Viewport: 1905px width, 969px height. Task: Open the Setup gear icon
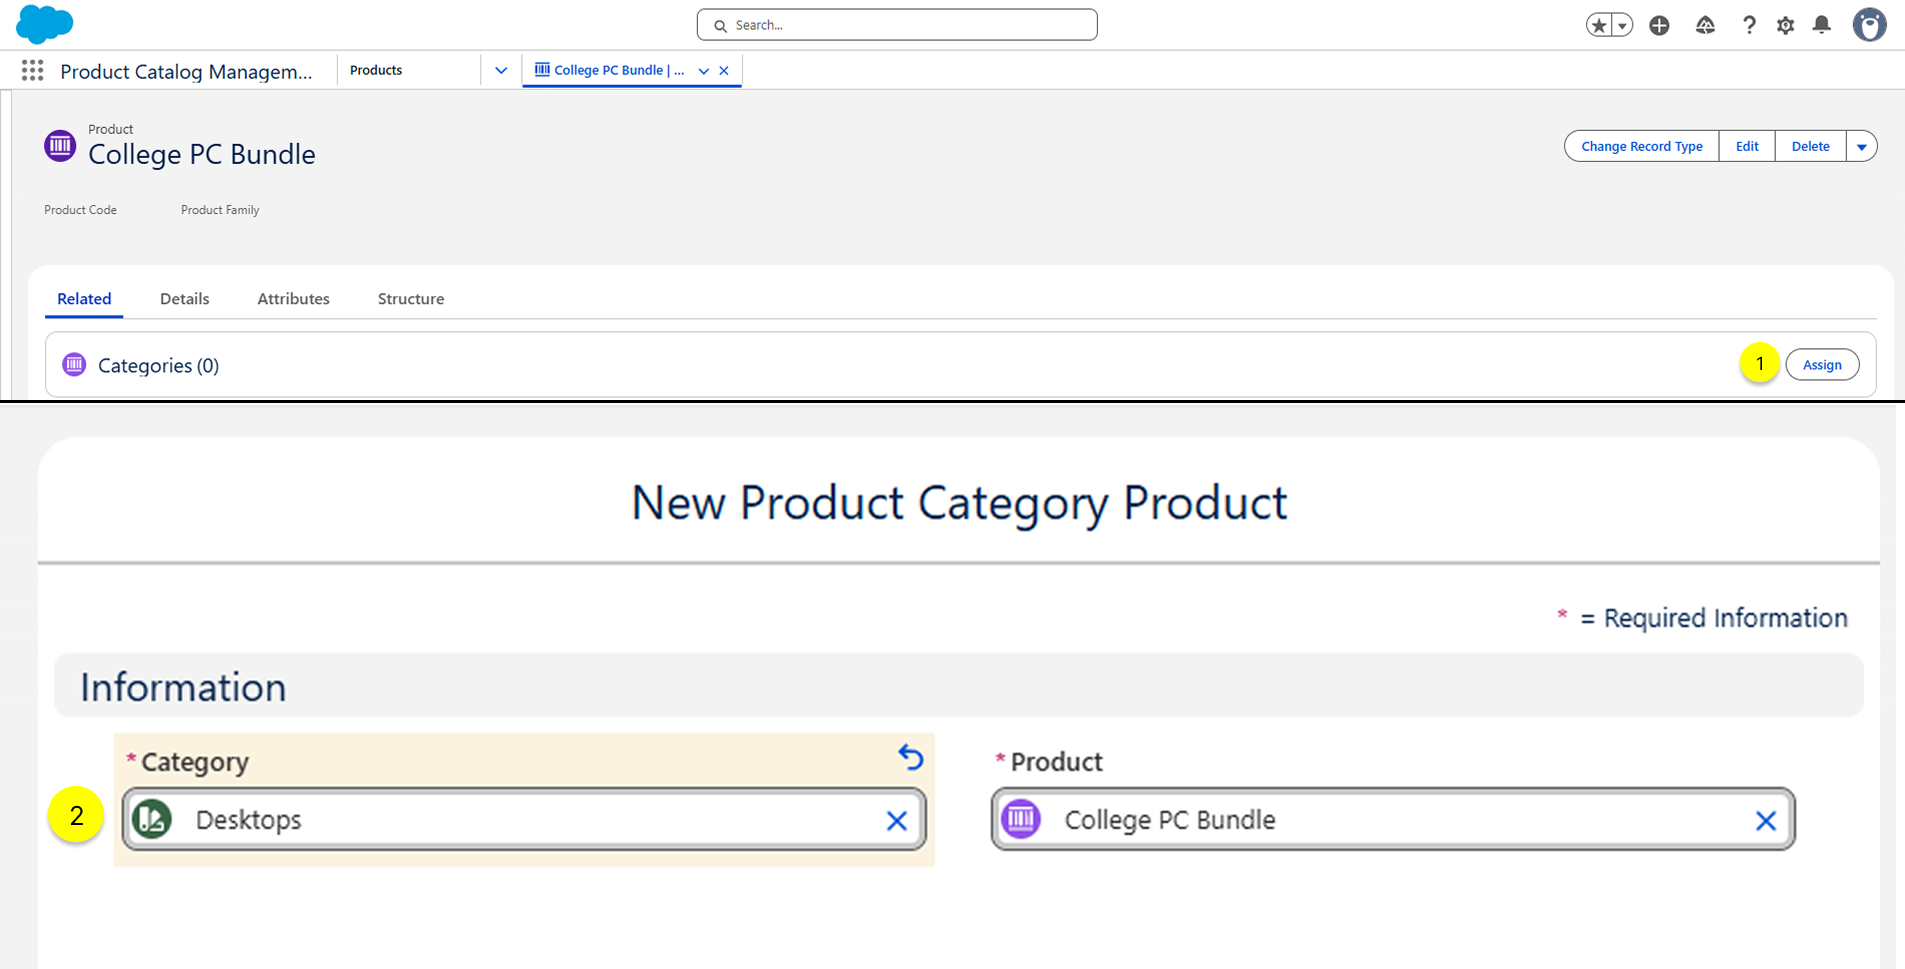click(1785, 26)
